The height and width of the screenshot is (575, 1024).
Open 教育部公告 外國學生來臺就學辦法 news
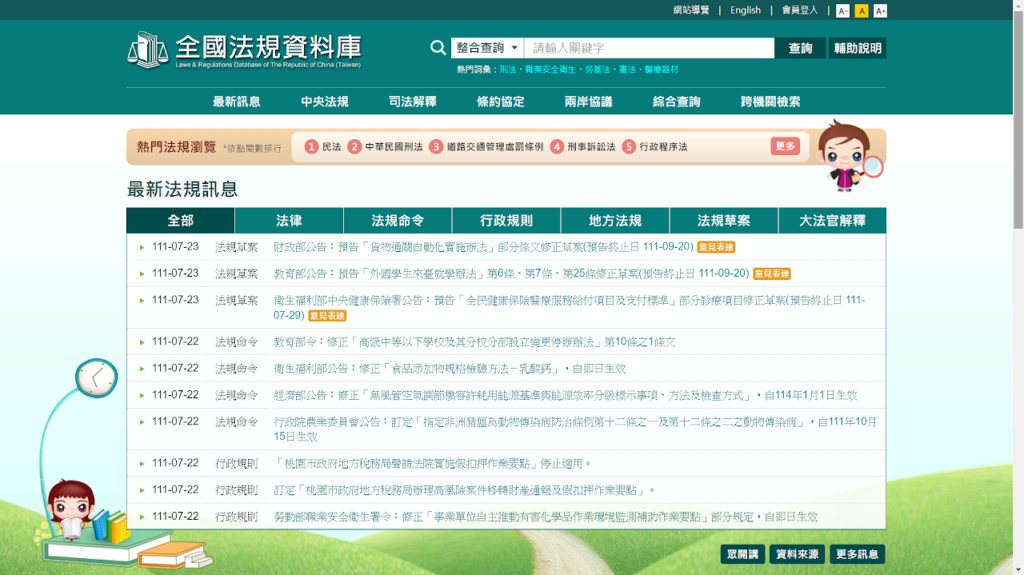click(511, 274)
